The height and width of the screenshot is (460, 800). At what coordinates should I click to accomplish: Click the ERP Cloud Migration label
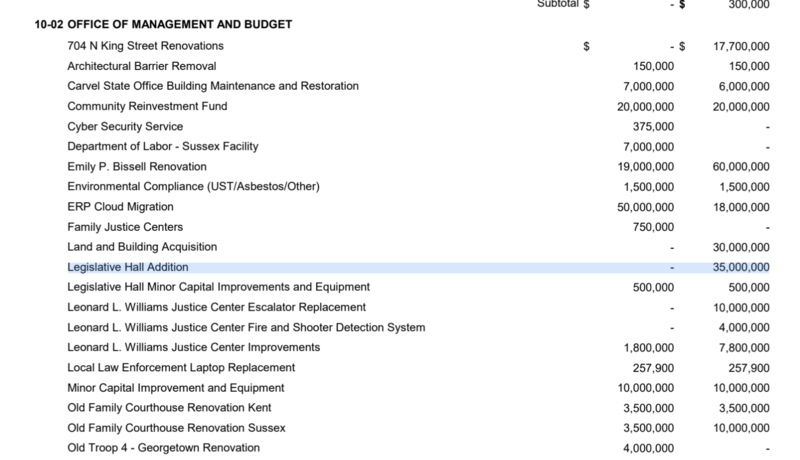(x=120, y=207)
